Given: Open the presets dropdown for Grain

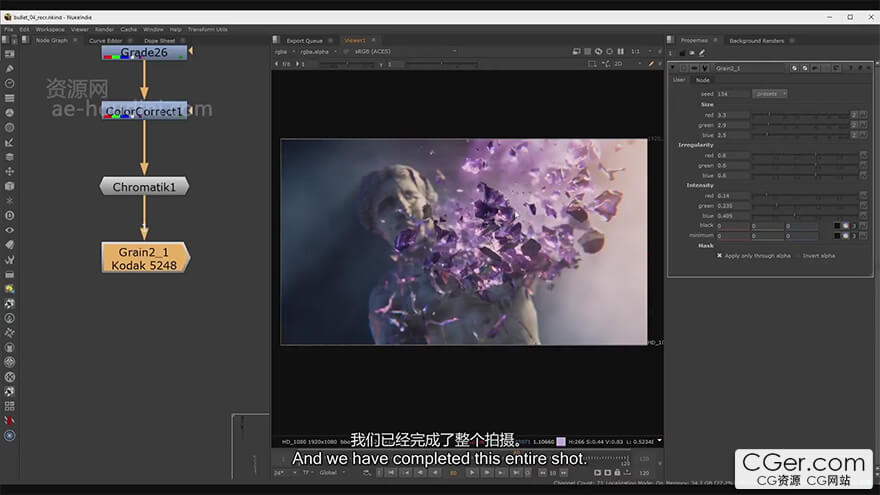Looking at the screenshot, I should [770, 94].
